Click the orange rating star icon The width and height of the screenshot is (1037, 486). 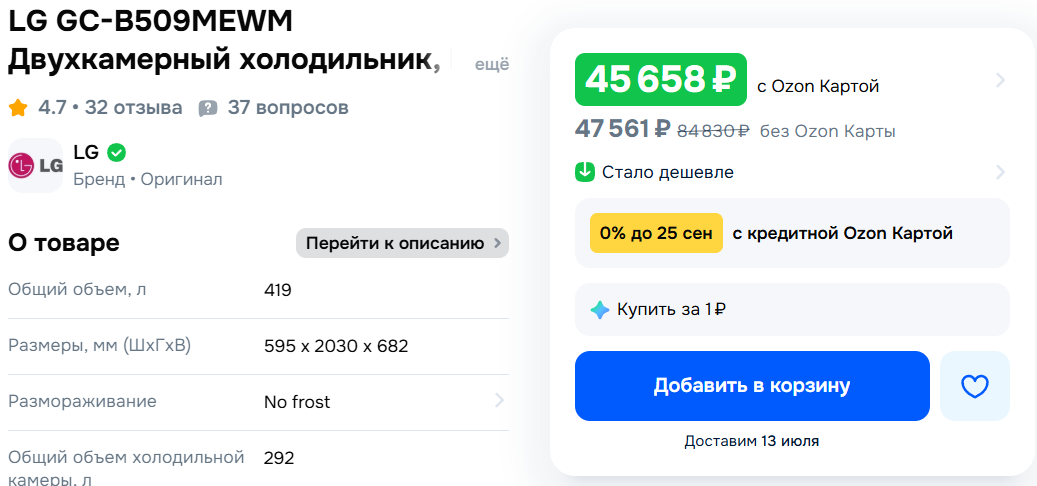pos(18,107)
